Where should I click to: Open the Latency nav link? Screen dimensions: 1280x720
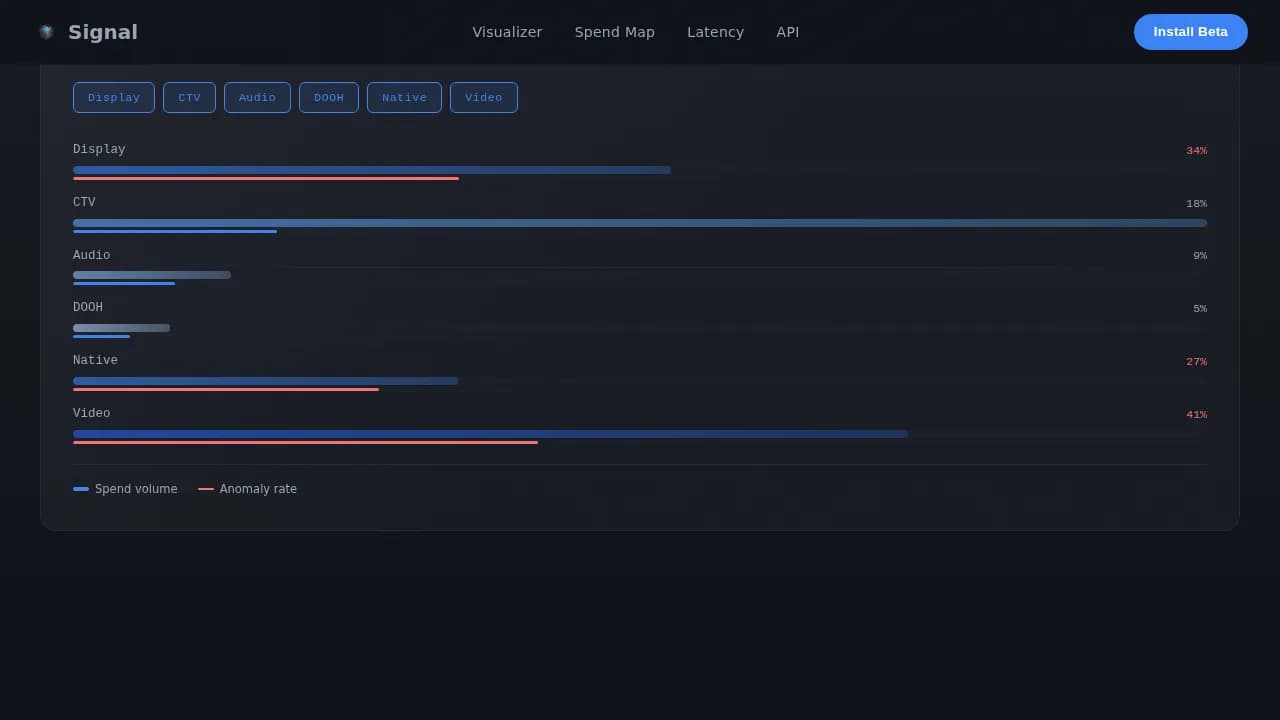(x=715, y=32)
